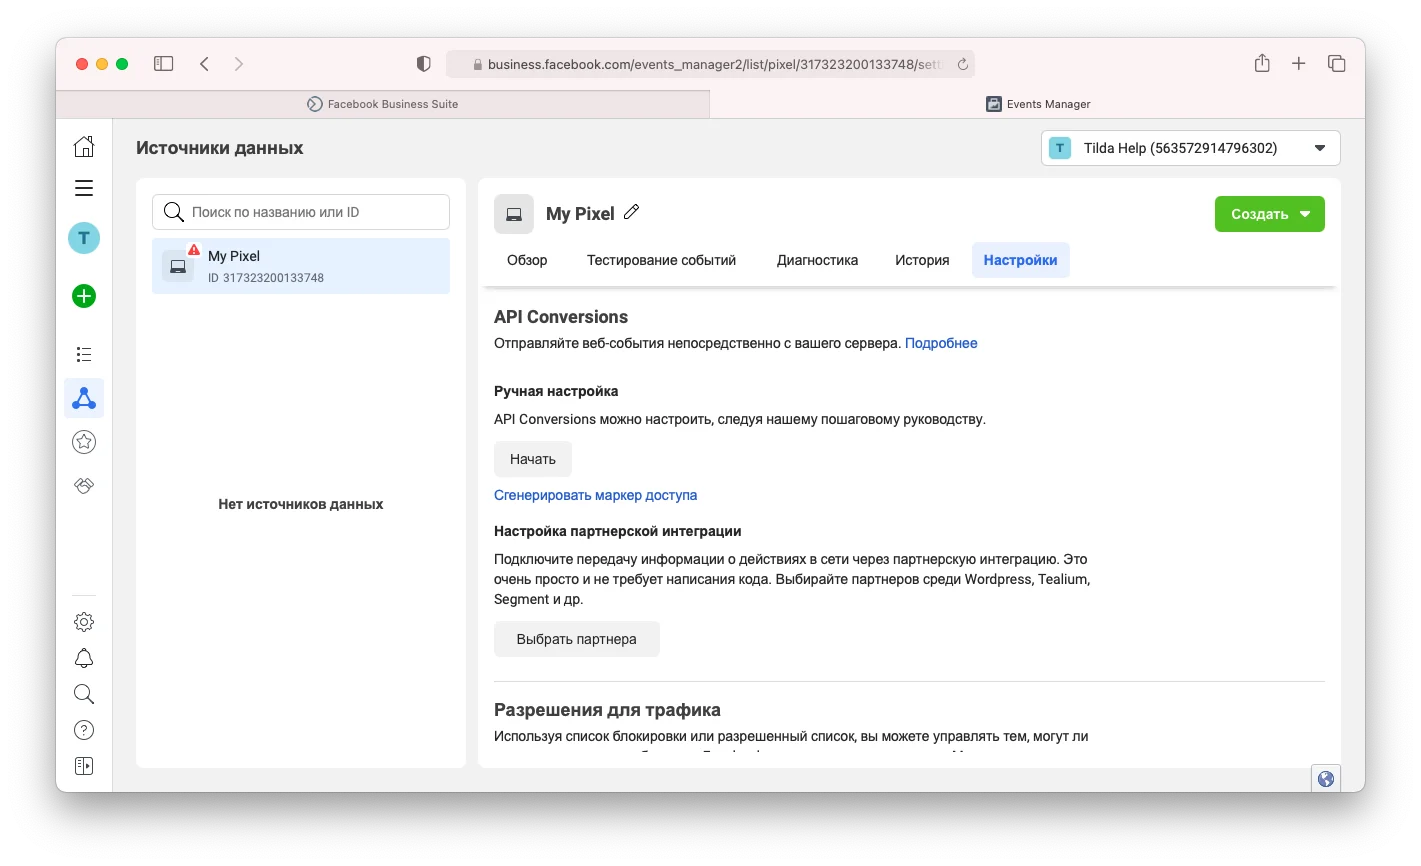Open the settings gear in sidebar
Image resolution: width=1421 pixels, height=866 pixels.
(84, 622)
